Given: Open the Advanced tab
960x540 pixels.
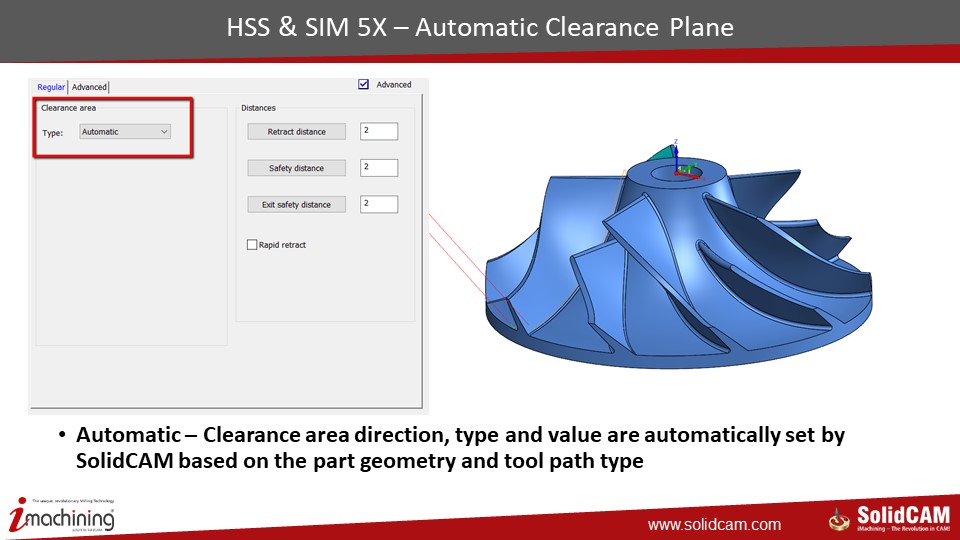Looking at the screenshot, I should pyautogui.click(x=89, y=87).
